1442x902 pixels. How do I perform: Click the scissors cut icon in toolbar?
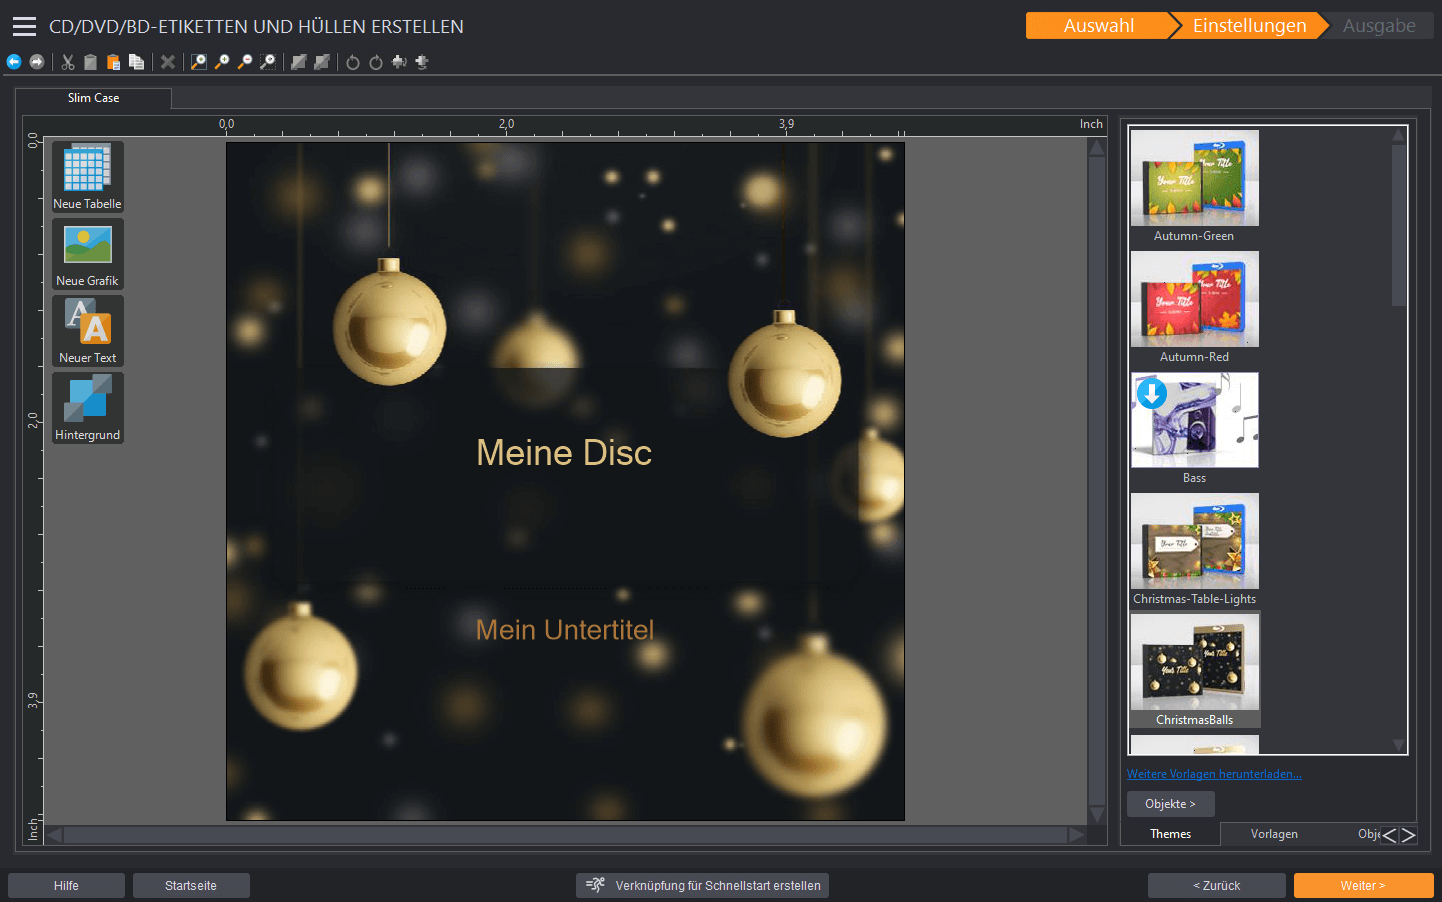[68, 62]
